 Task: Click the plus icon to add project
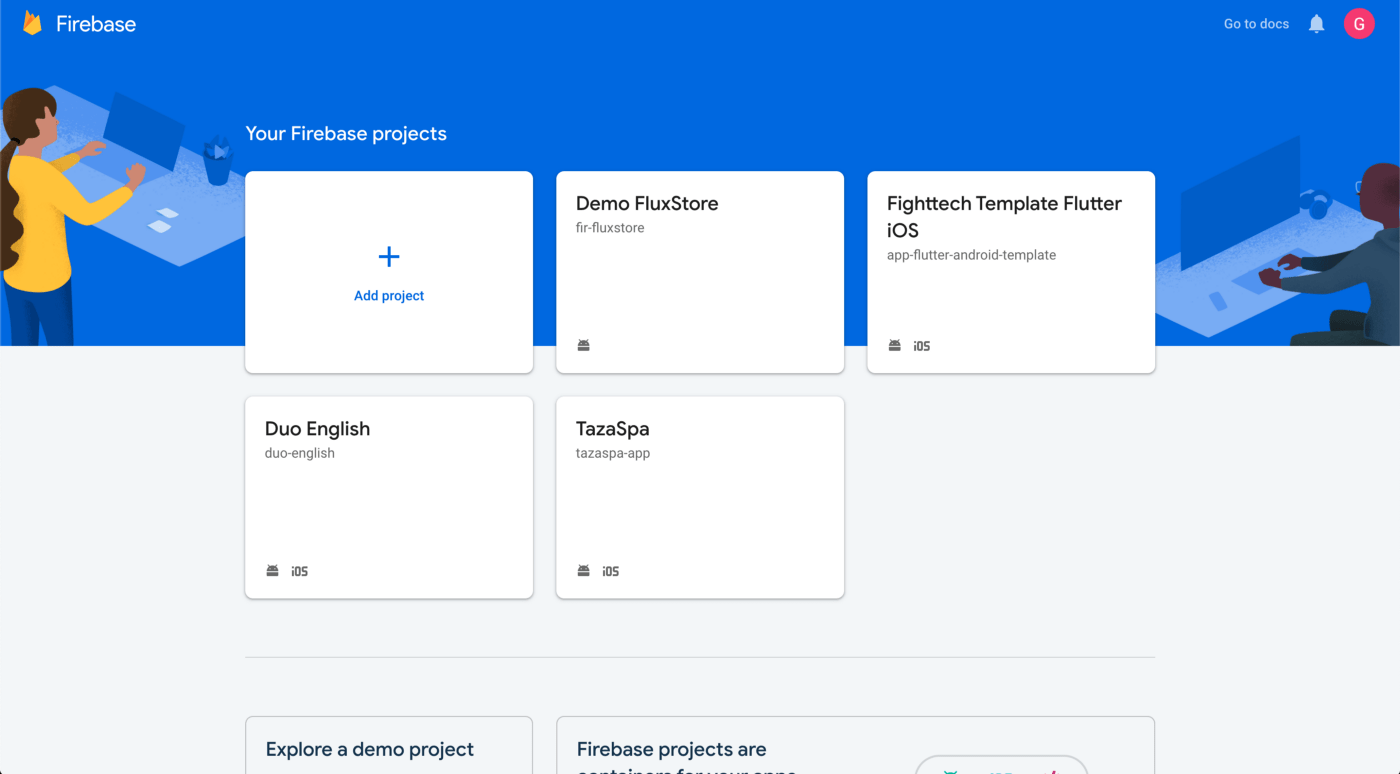point(389,257)
